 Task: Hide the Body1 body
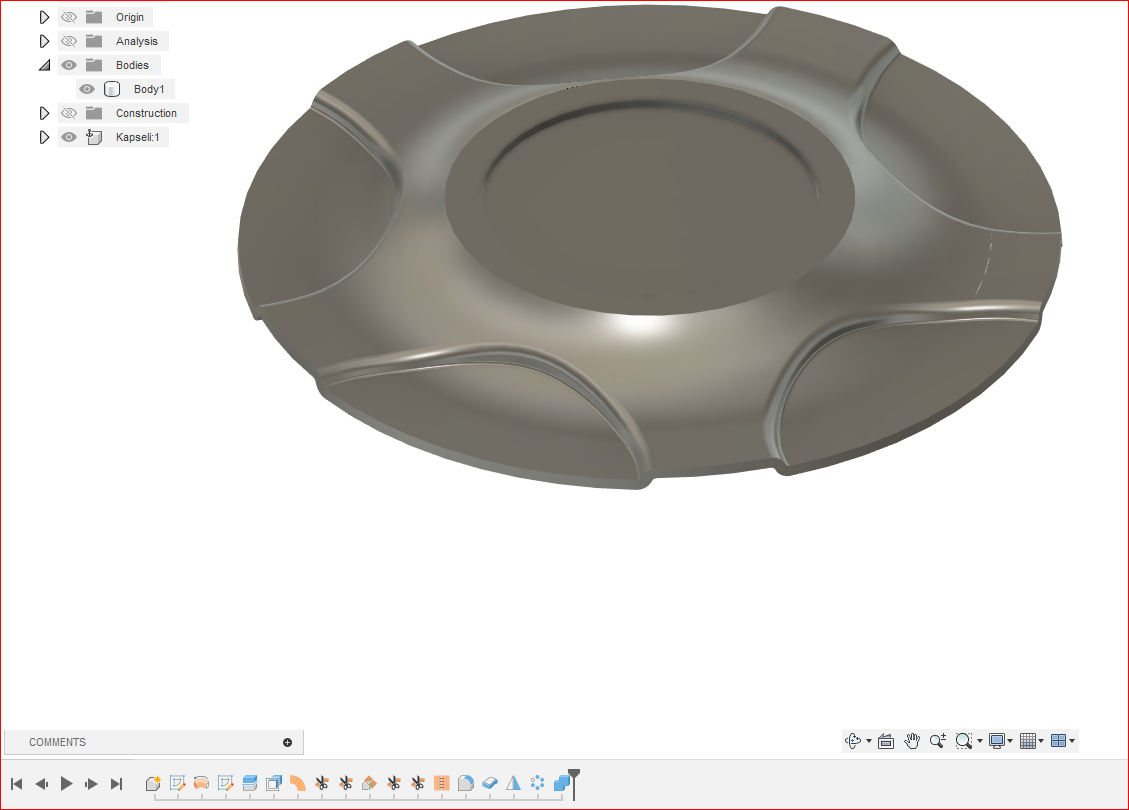pyautogui.click(x=87, y=88)
